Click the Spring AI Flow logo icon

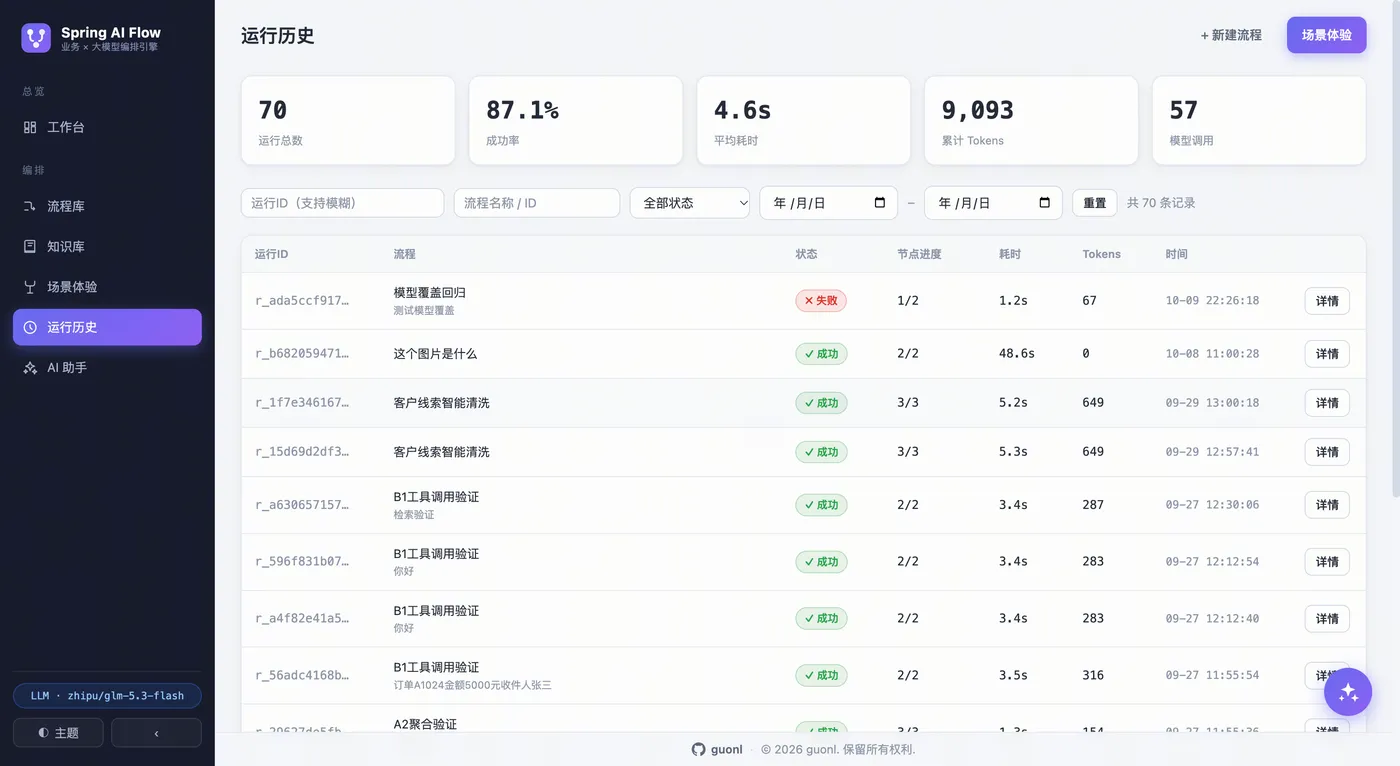[36, 38]
